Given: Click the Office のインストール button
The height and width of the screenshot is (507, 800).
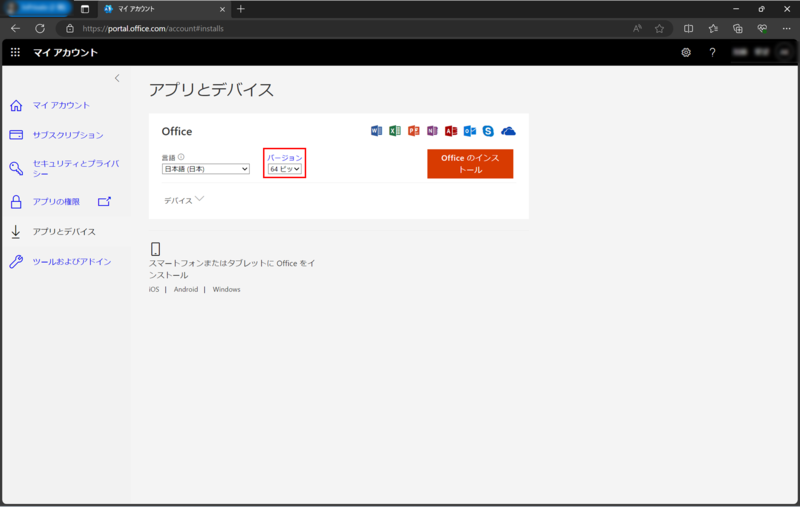Looking at the screenshot, I should coord(469,164).
